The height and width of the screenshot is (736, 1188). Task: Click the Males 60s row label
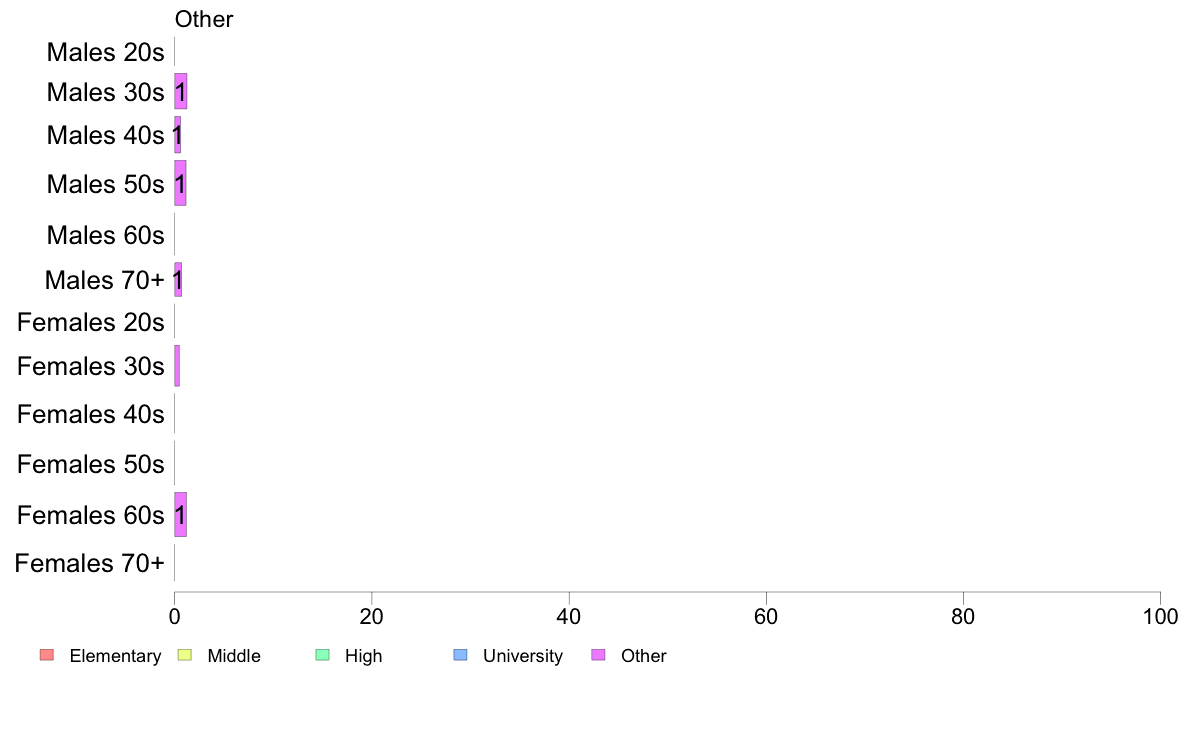tap(105, 235)
